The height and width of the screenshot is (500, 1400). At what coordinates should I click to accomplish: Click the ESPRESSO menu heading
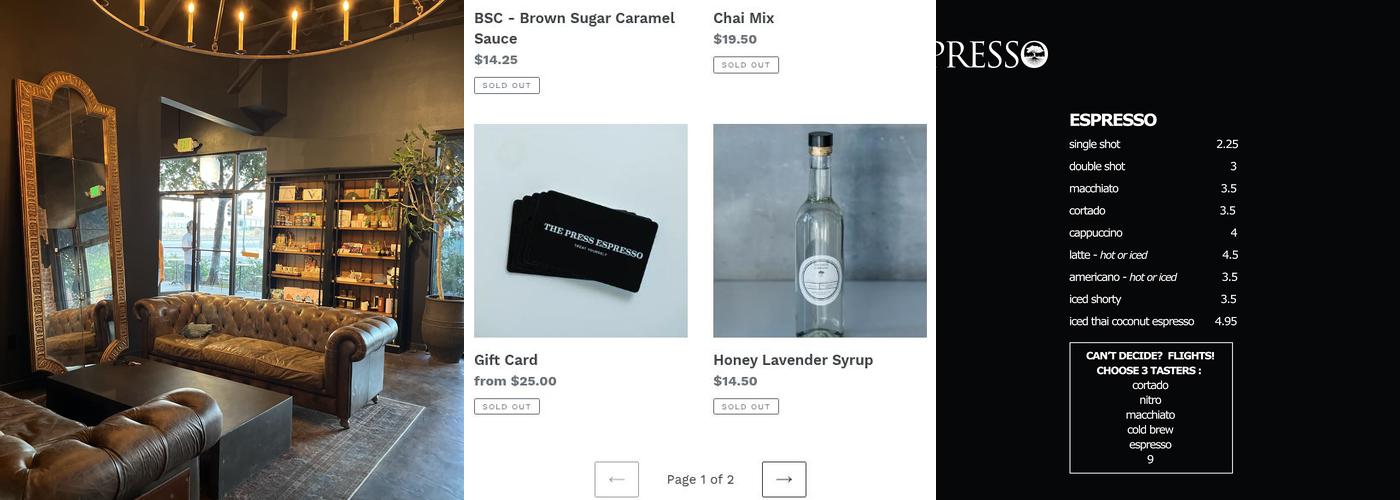coord(1113,120)
